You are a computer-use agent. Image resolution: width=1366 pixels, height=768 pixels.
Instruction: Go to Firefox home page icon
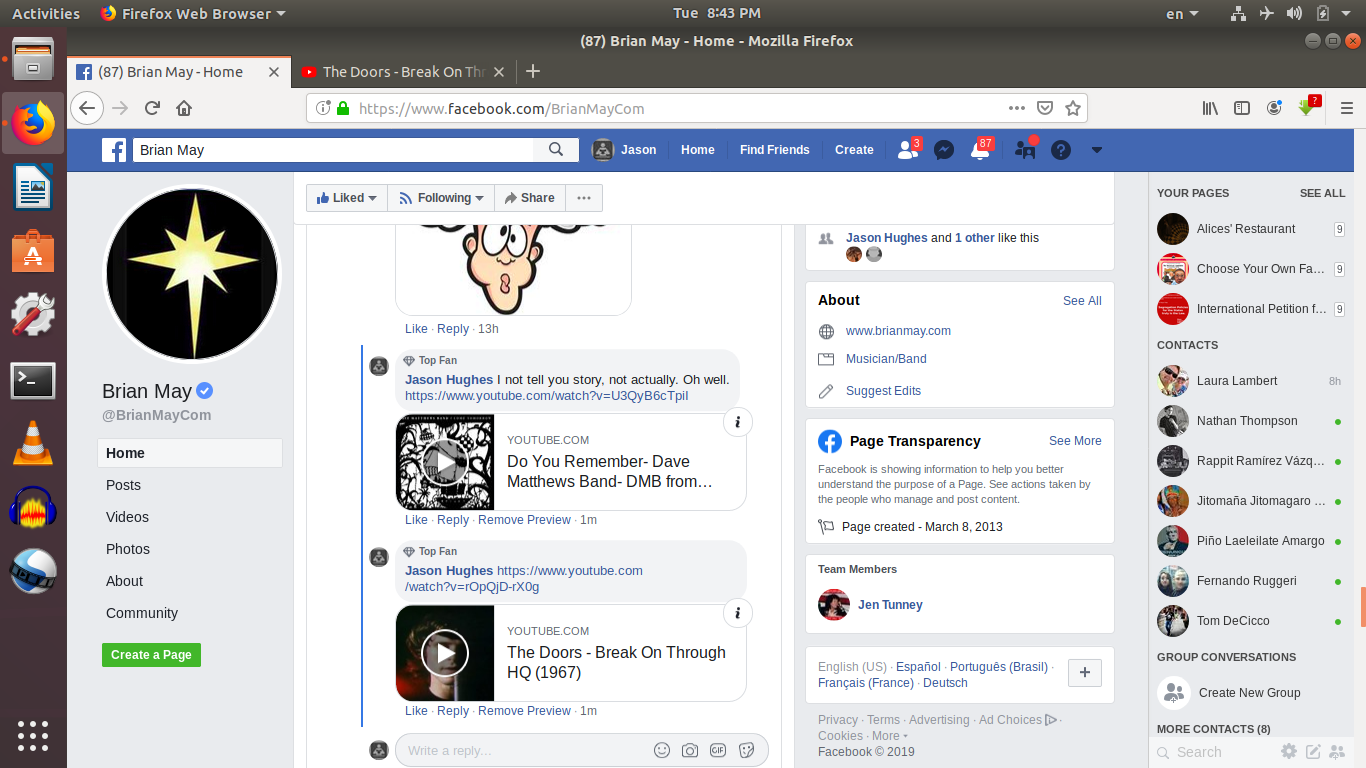184,108
